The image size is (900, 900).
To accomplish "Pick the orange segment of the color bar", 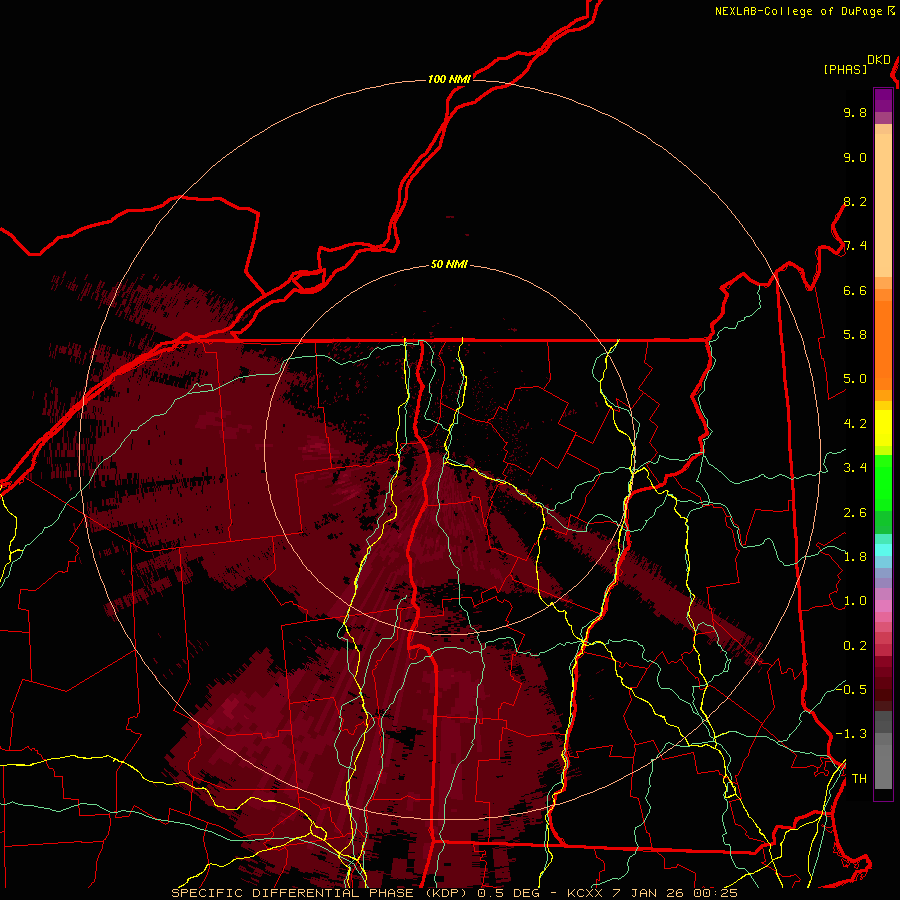I will click(883, 345).
